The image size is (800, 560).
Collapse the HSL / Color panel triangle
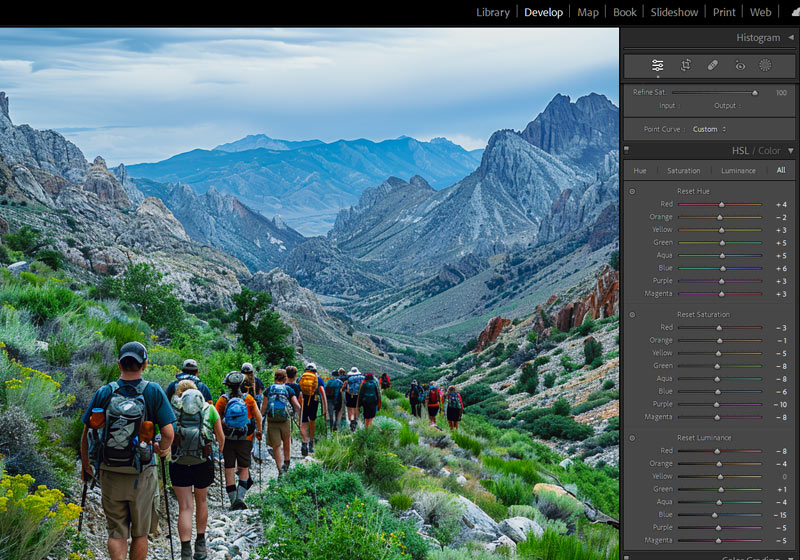click(791, 150)
